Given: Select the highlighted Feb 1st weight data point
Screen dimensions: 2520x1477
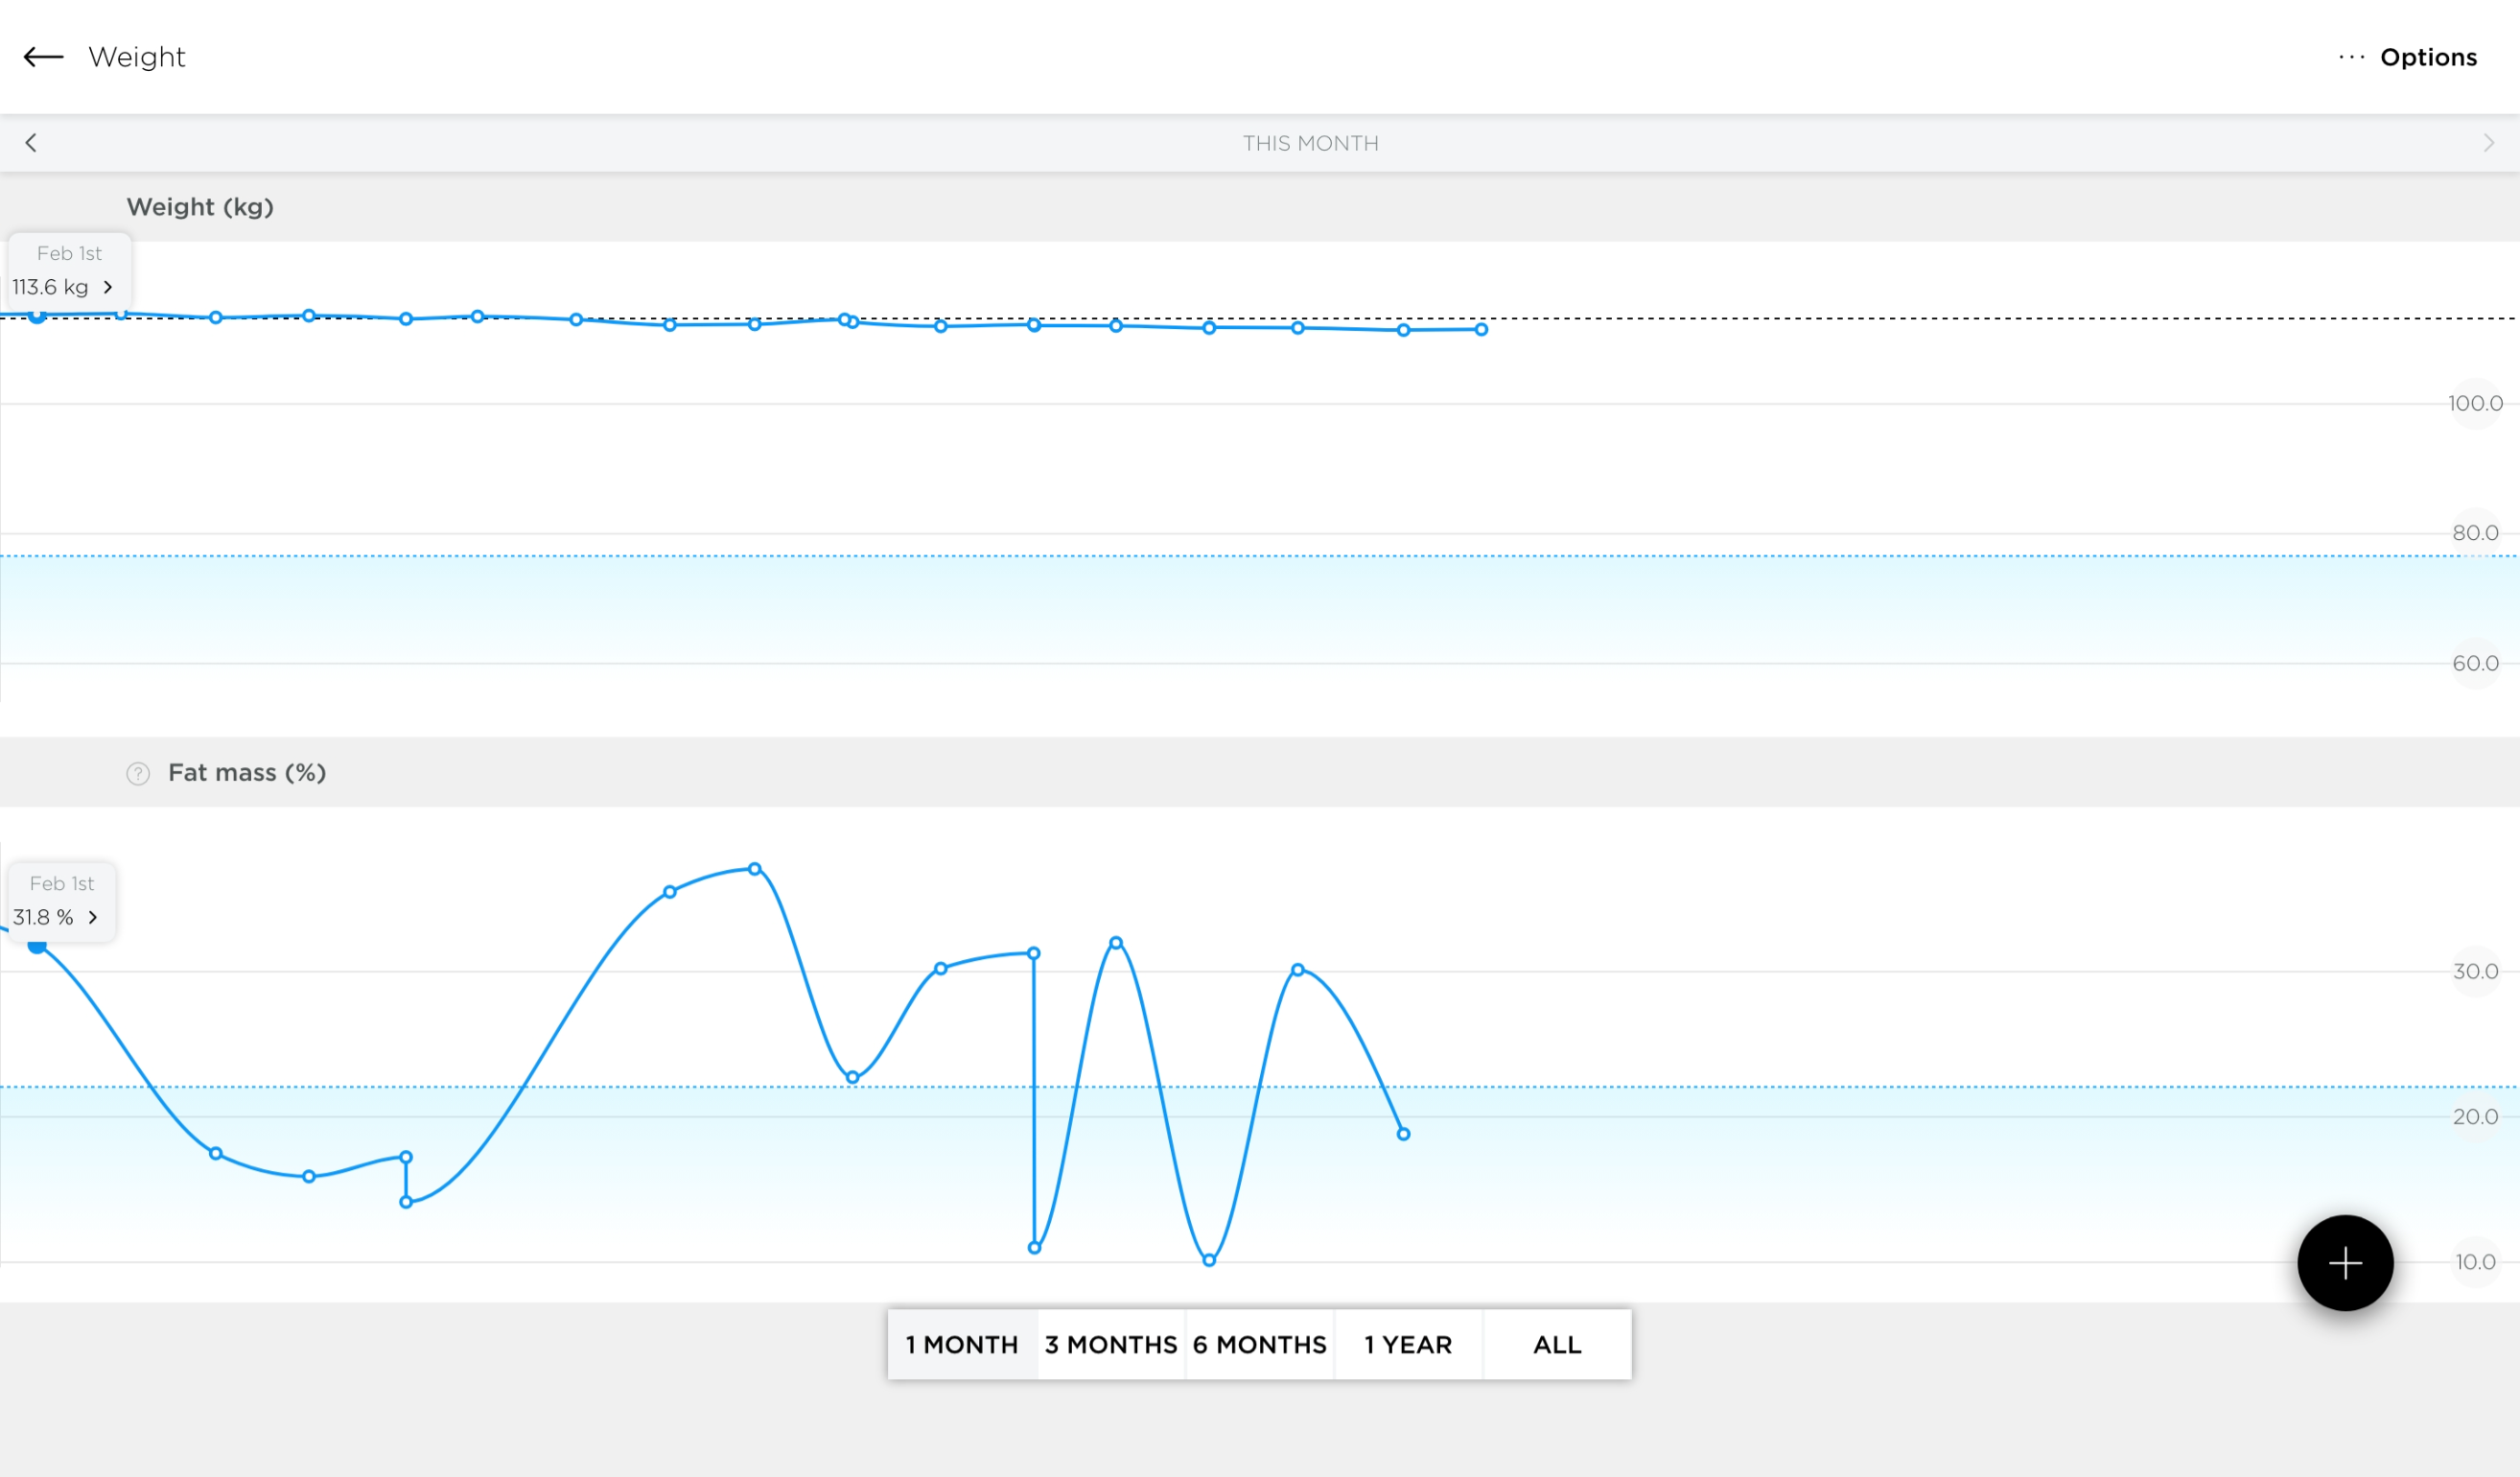Looking at the screenshot, I should (x=37, y=316).
